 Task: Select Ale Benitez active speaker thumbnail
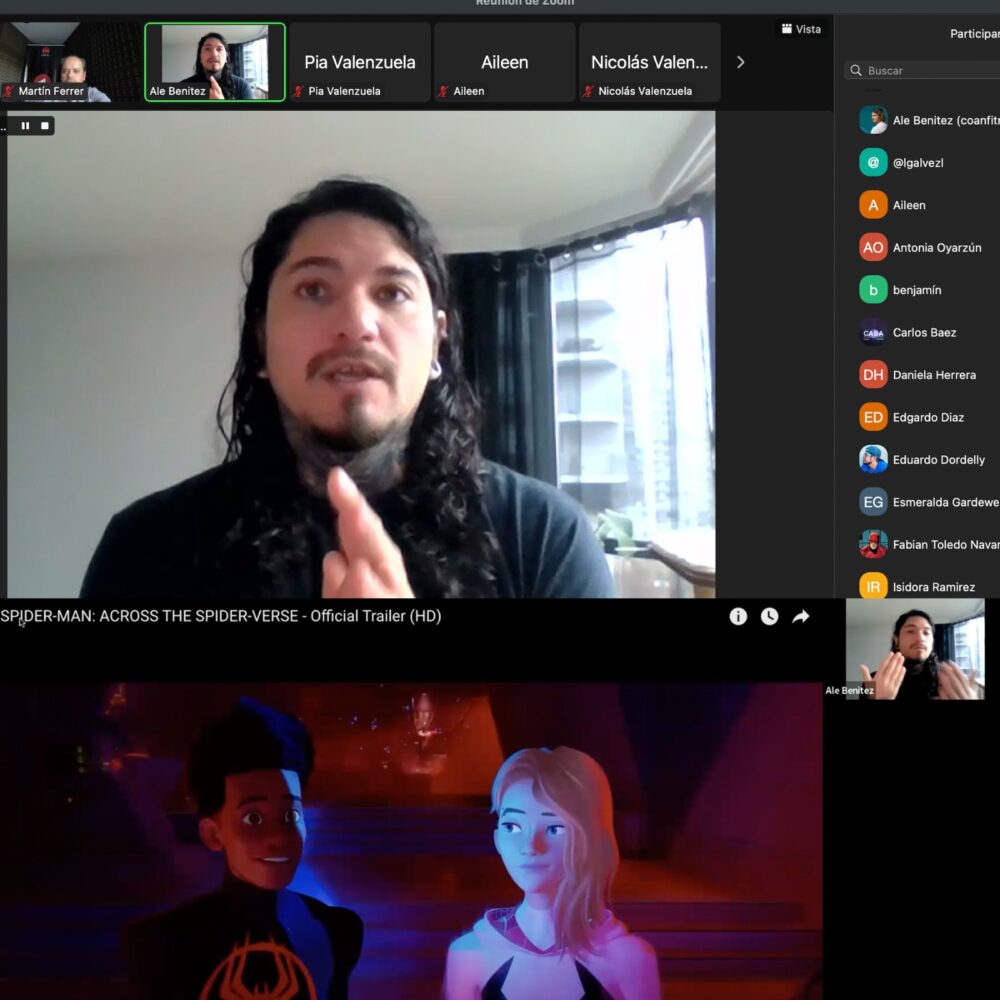[x=215, y=62]
